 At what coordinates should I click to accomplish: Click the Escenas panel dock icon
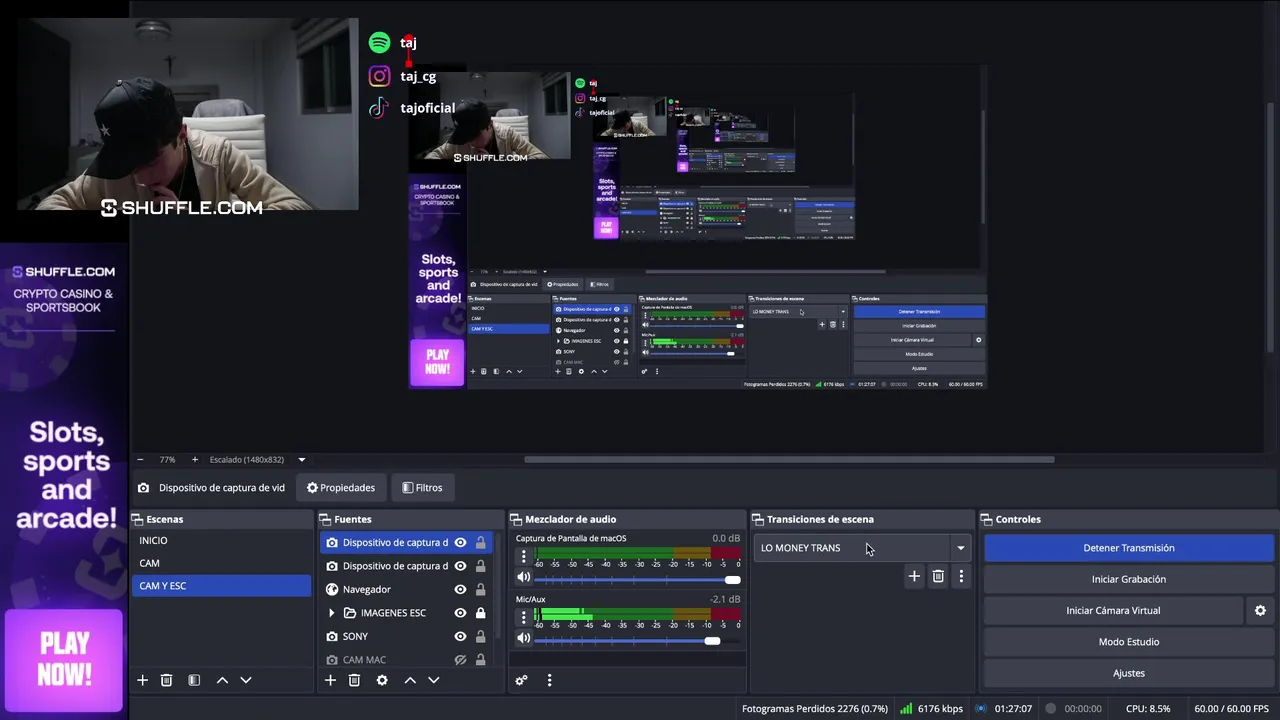tap(137, 519)
